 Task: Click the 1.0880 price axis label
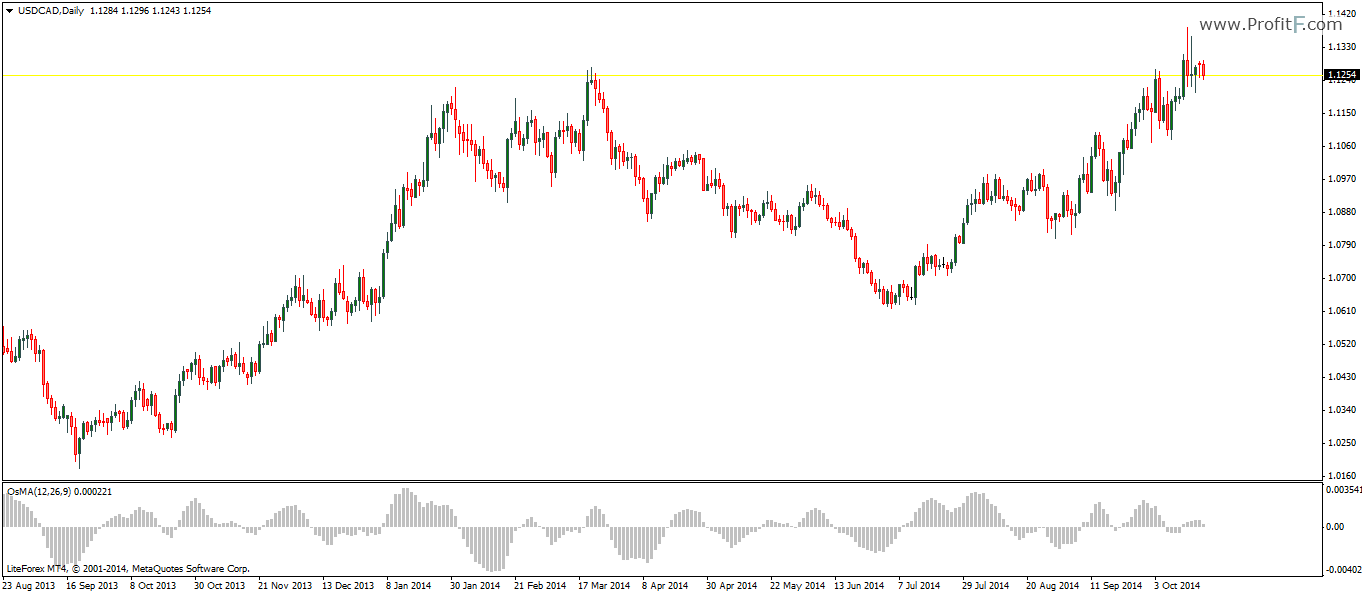coord(1341,212)
